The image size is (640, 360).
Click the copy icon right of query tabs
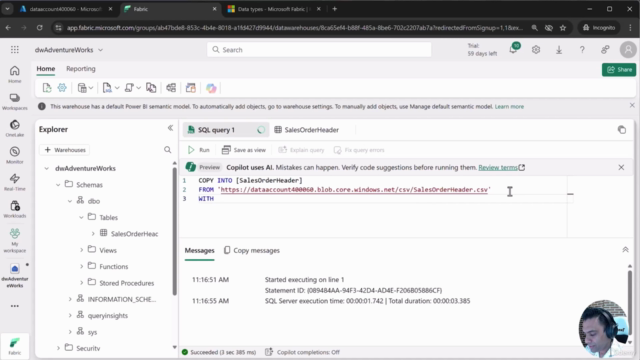tap(622, 130)
